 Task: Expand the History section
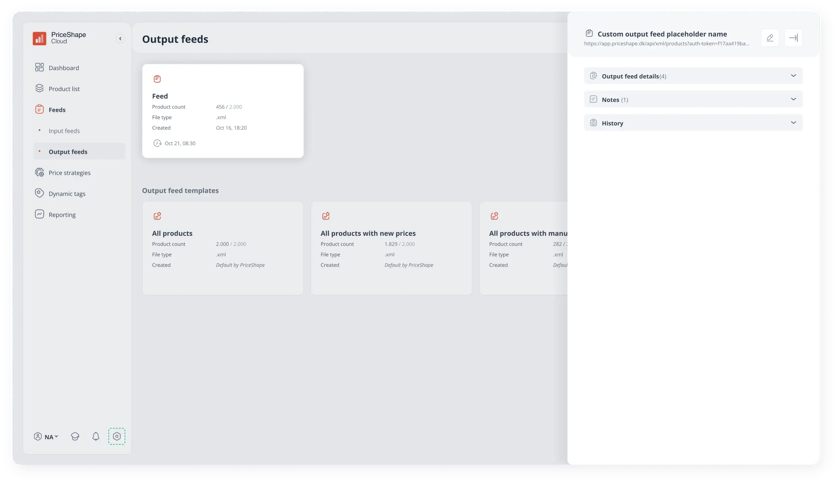(x=693, y=123)
